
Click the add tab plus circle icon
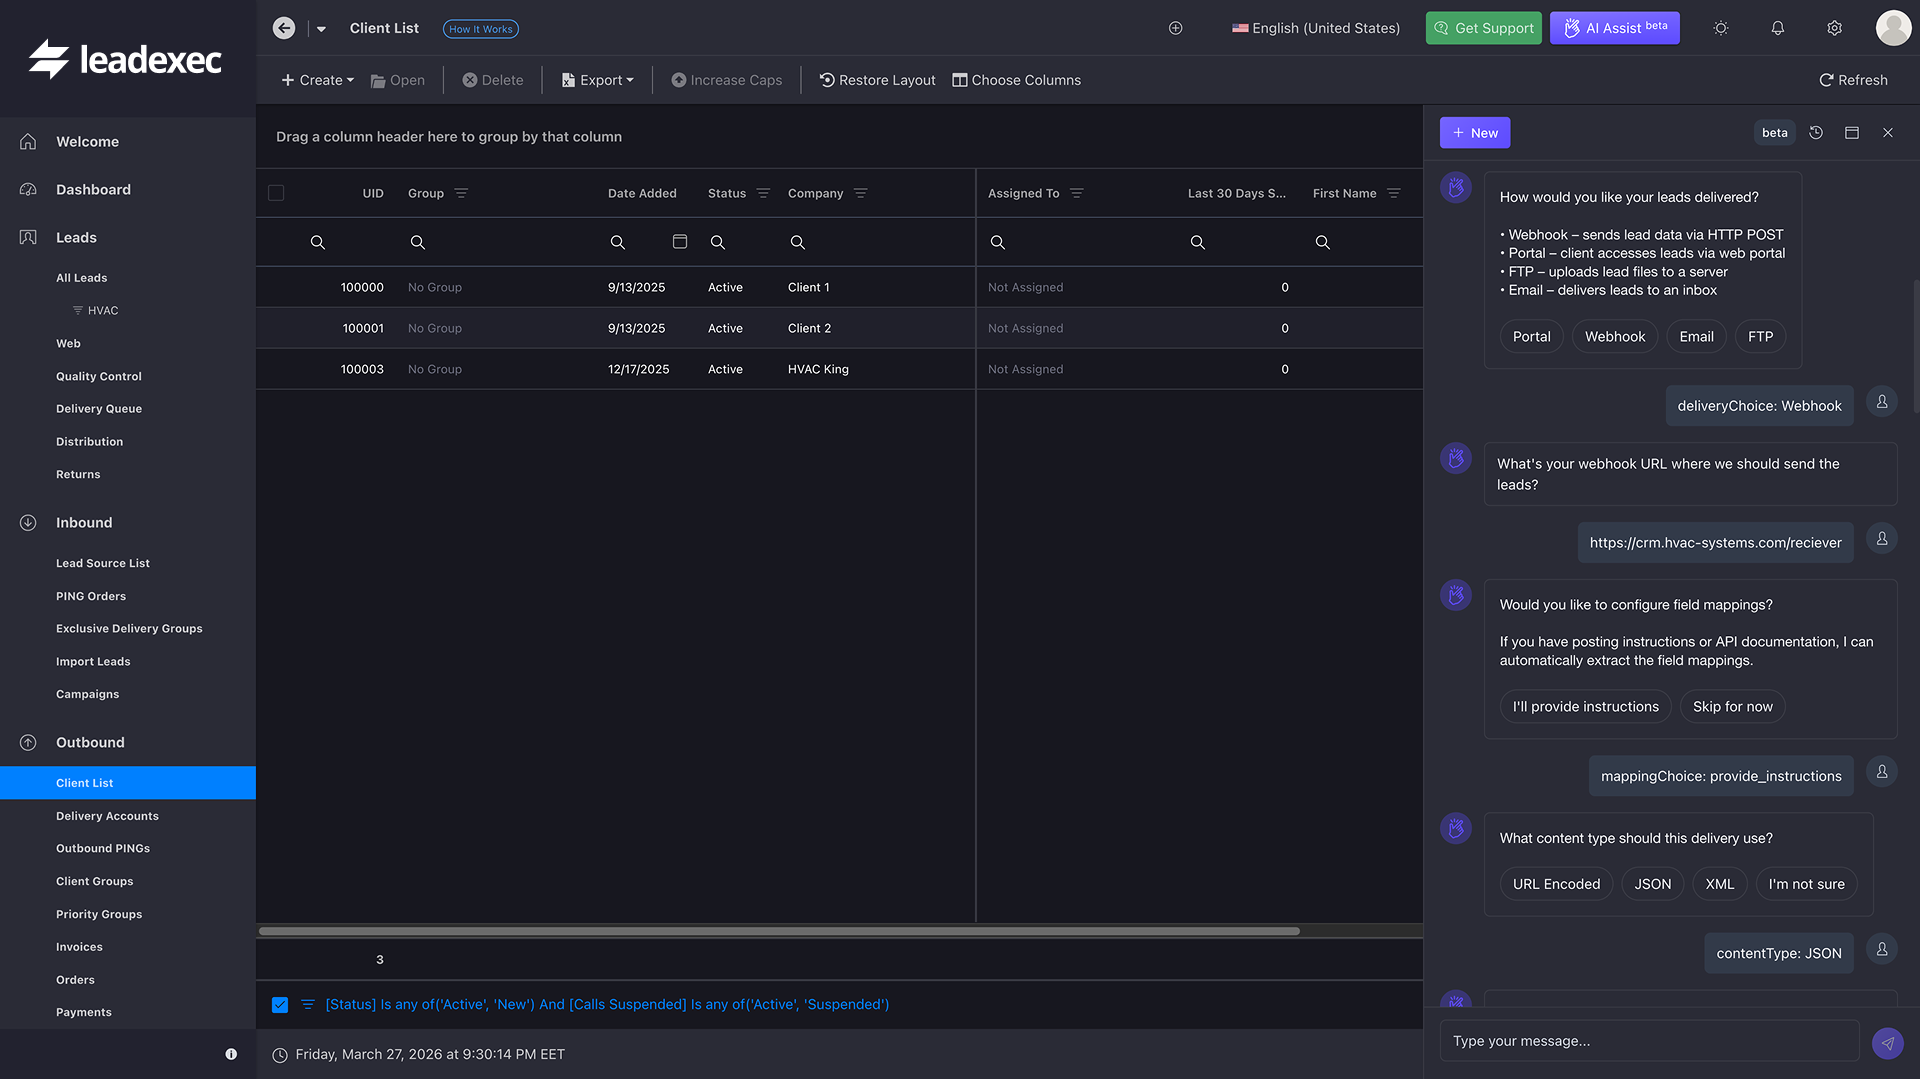tap(1176, 28)
